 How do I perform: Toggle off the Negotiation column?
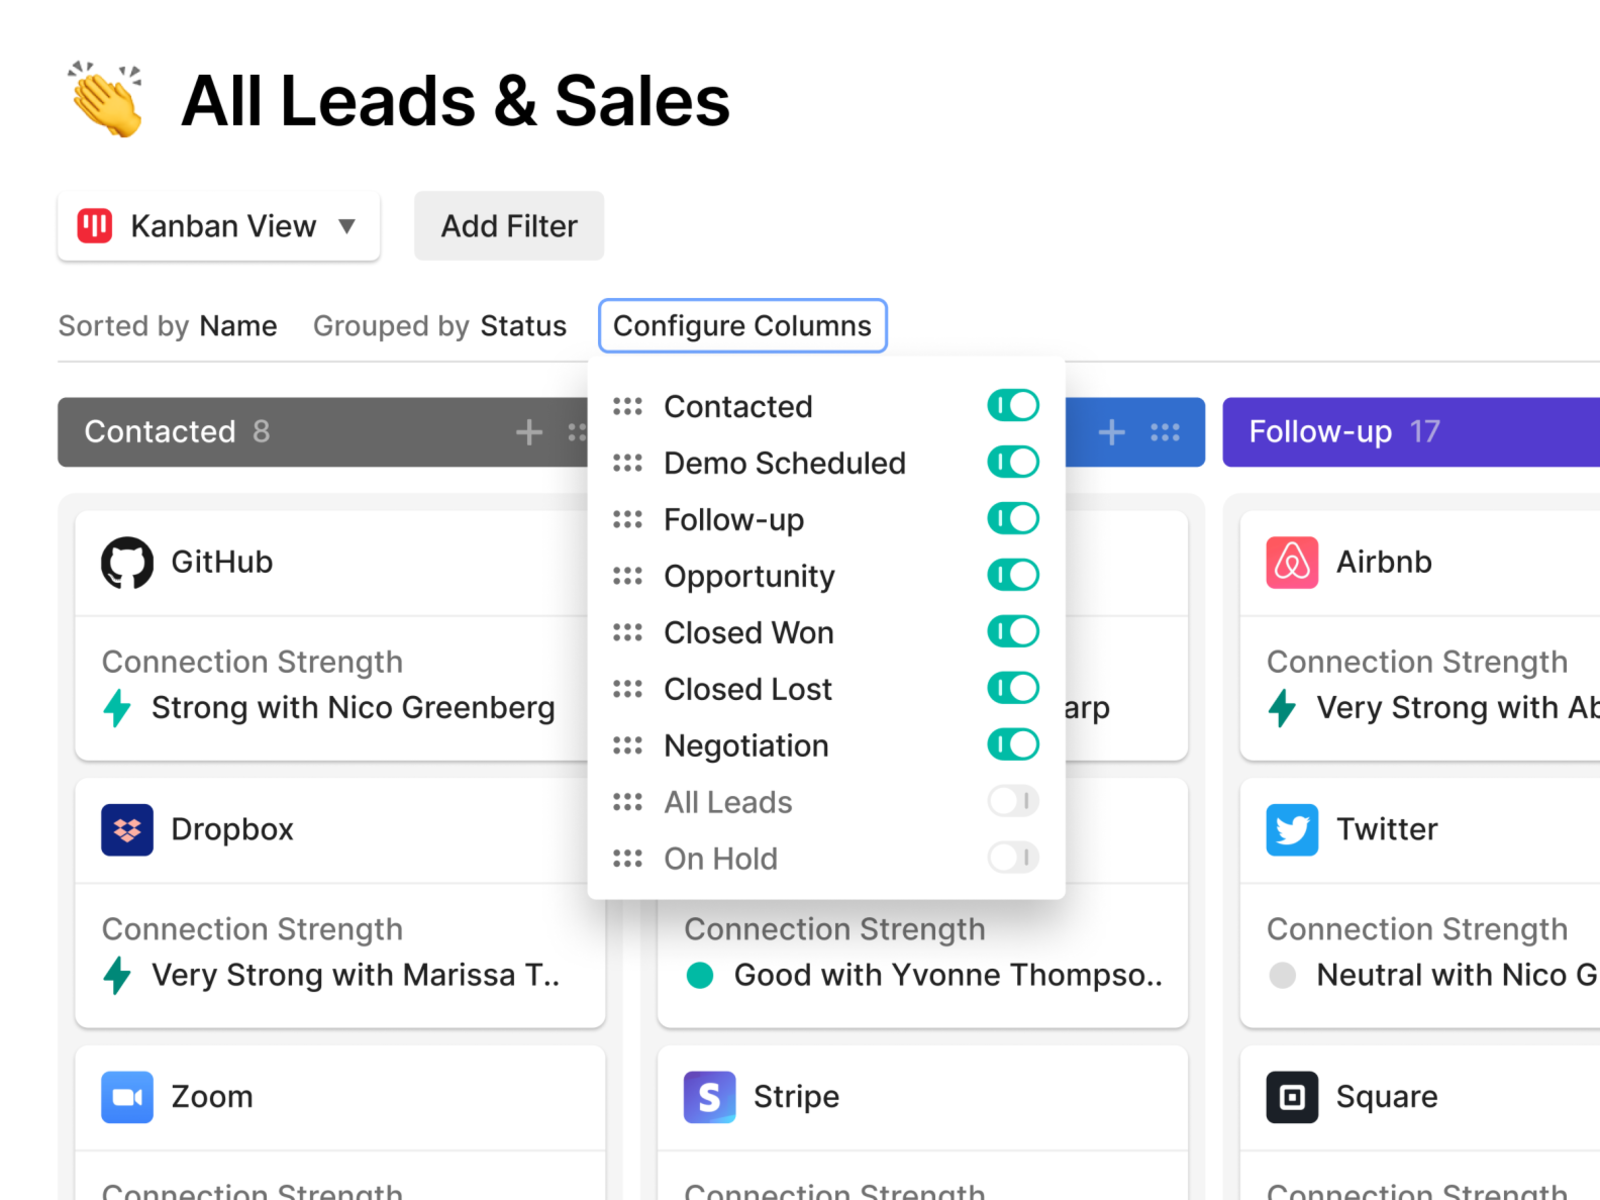tap(1013, 744)
